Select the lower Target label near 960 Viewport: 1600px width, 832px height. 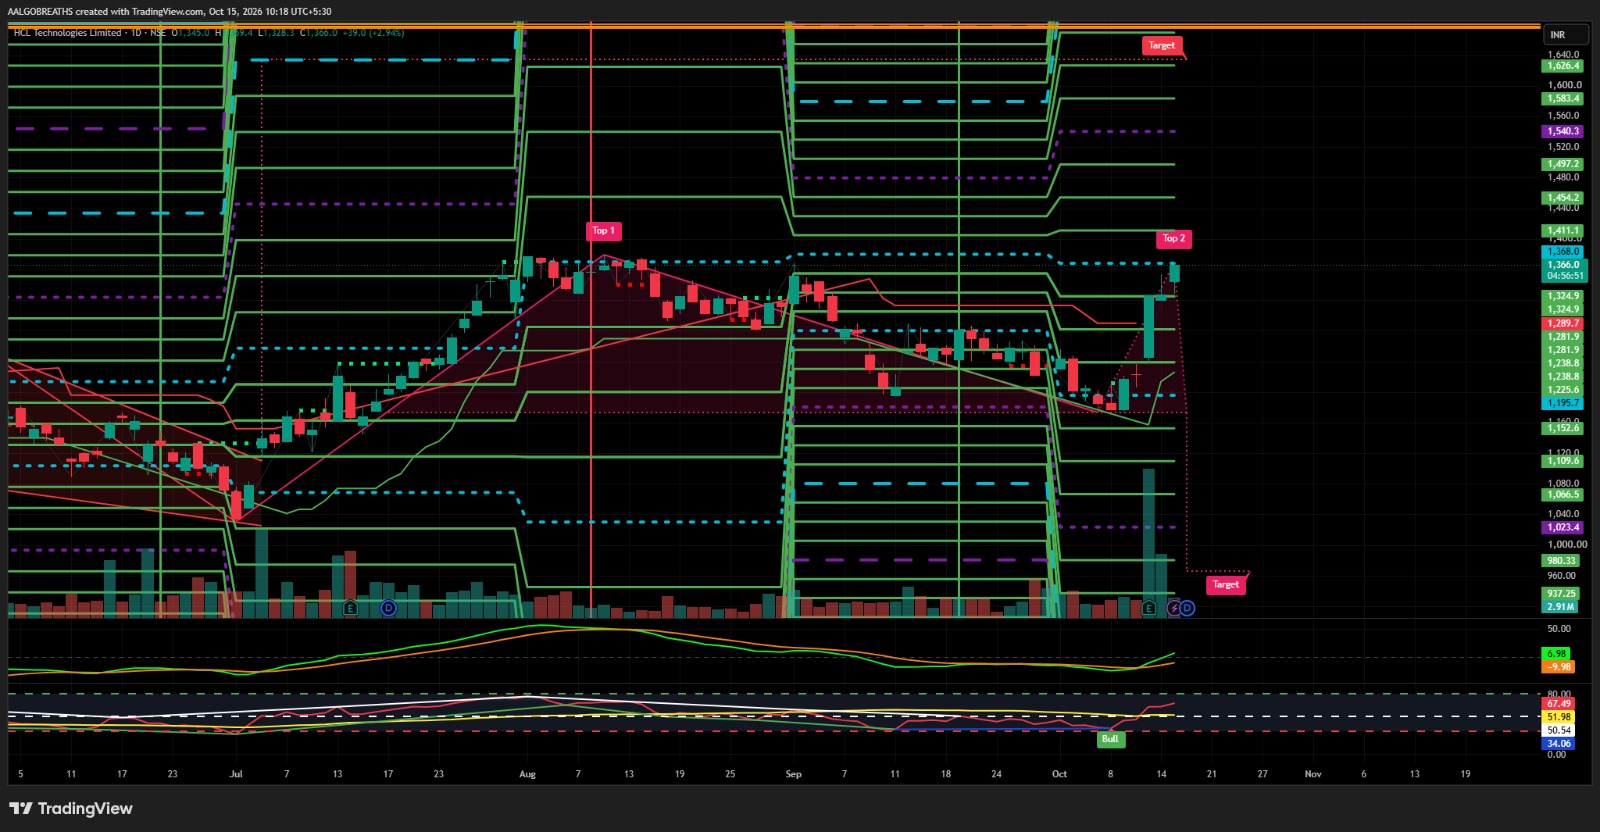point(1226,585)
